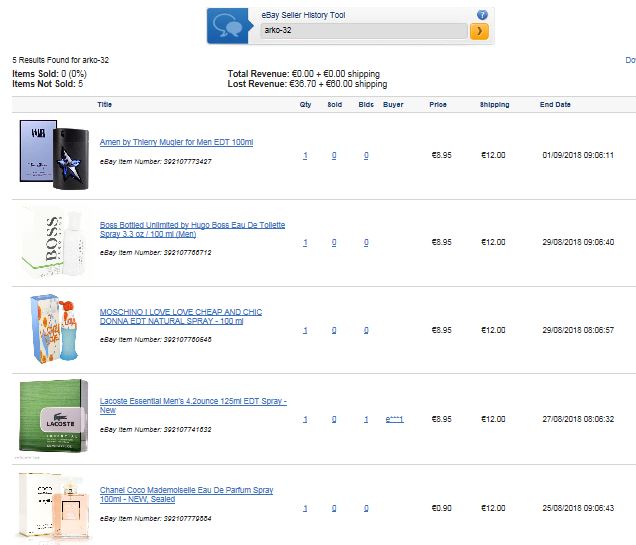Screen dimensions: 636x545
Task: Click the Boss Bottled product thumbnail
Action: 54,242
